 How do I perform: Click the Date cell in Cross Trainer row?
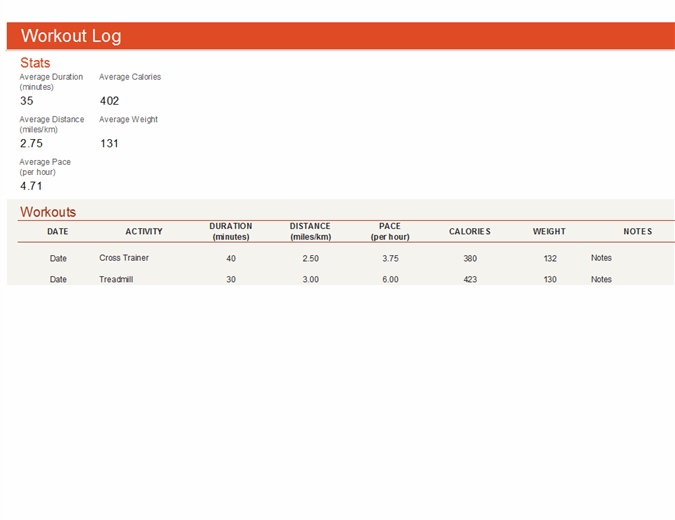click(58, 258)
